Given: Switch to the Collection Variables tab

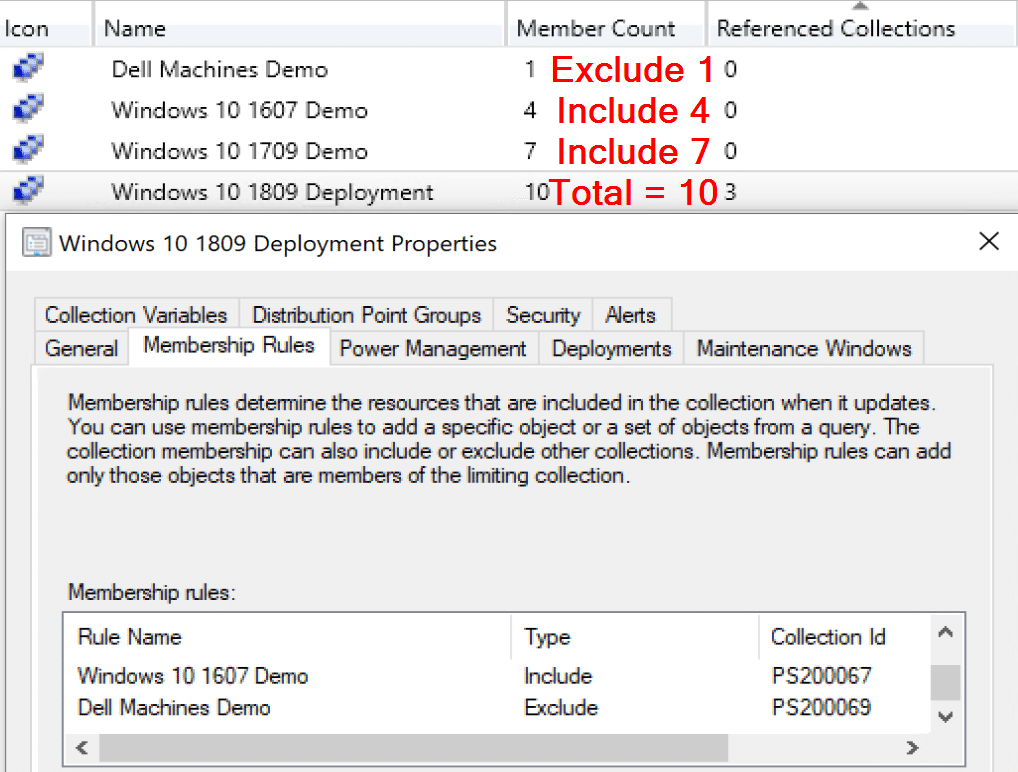Looking at the screenshot, I should pyautogui.click(x=135, y=314).
